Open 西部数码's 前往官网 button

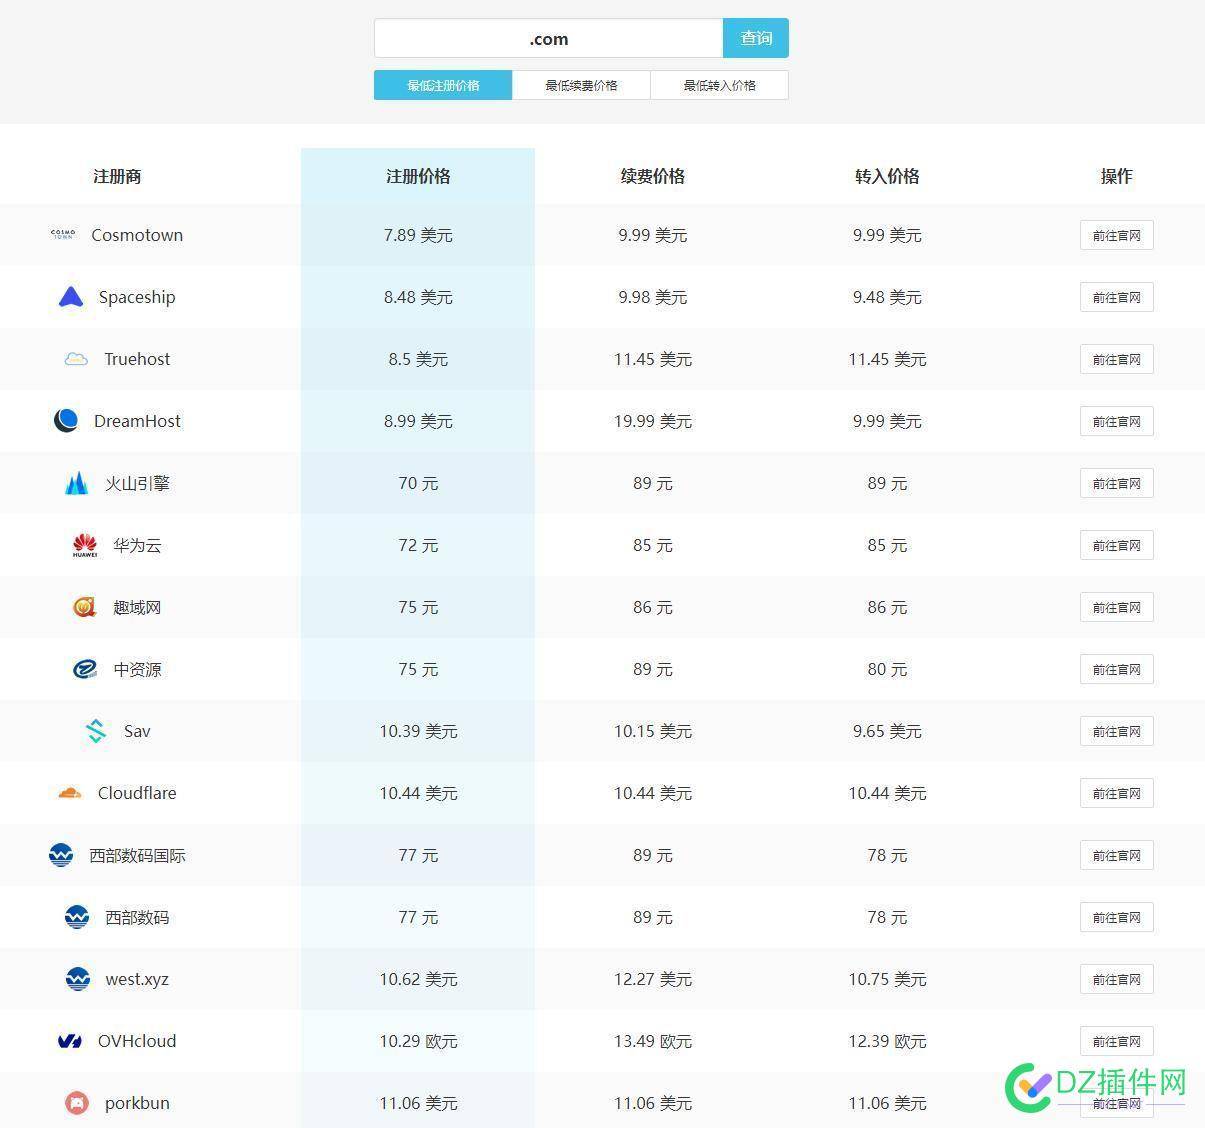(1116, 917)
